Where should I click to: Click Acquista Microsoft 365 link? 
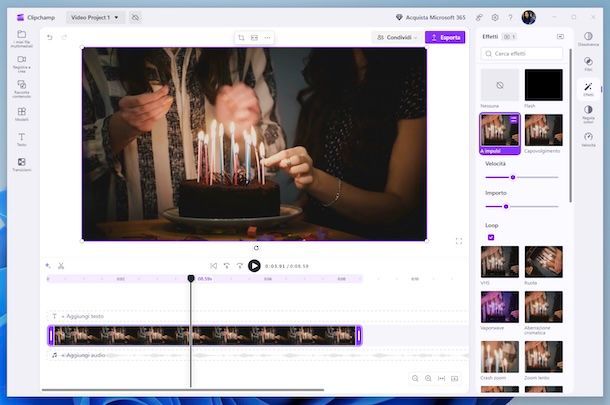click(x=431, y=17)
